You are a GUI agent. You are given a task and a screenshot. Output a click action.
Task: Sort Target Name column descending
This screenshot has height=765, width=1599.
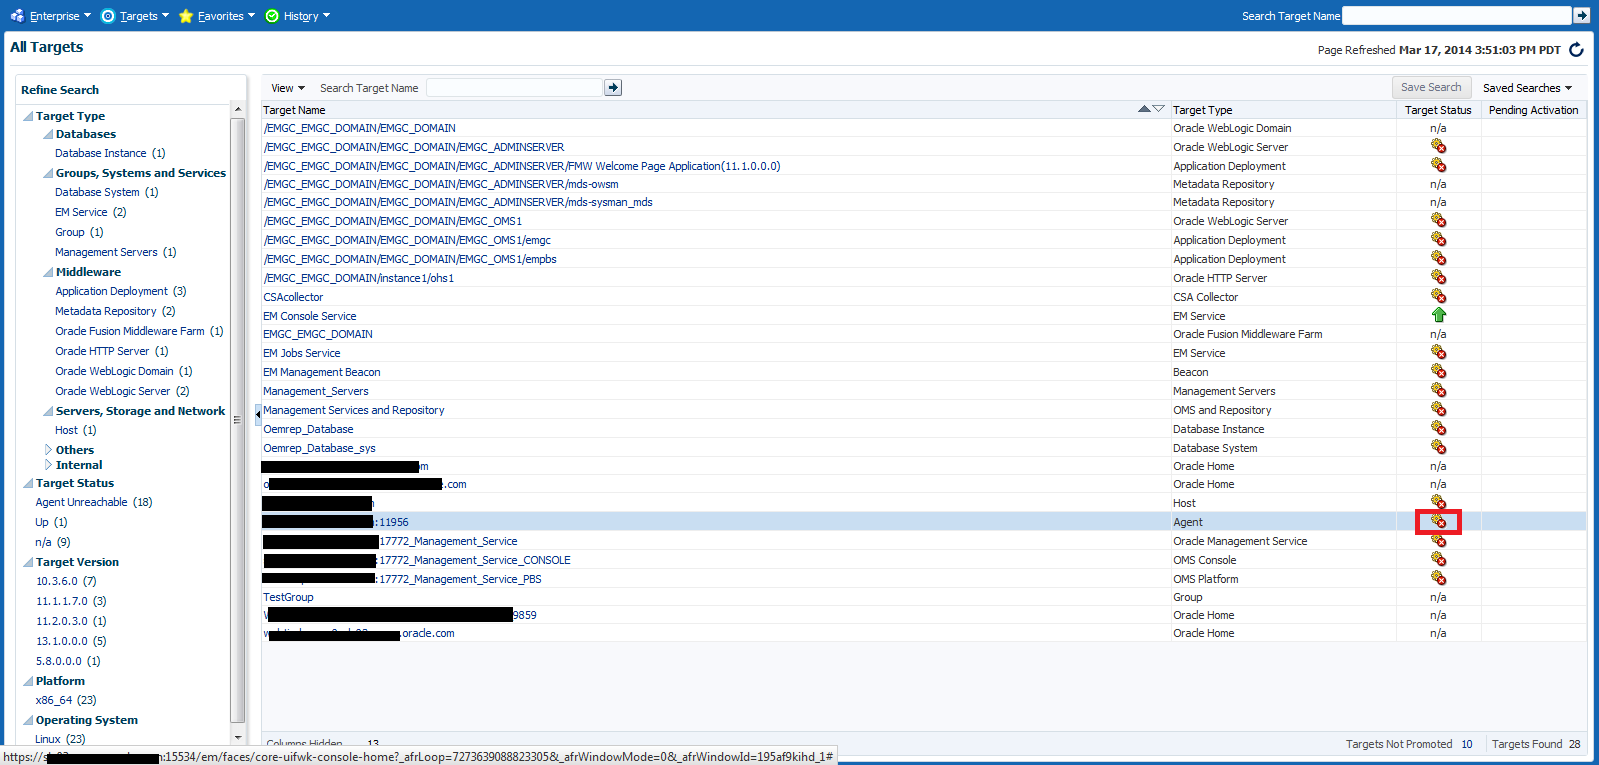tap(1158, 108)
